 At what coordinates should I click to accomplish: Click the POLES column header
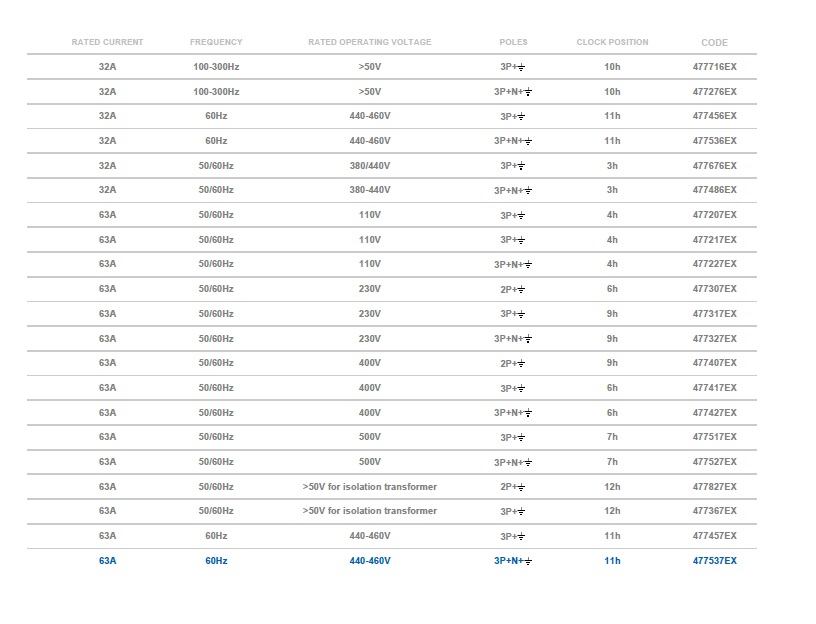(x=513, y=42)
